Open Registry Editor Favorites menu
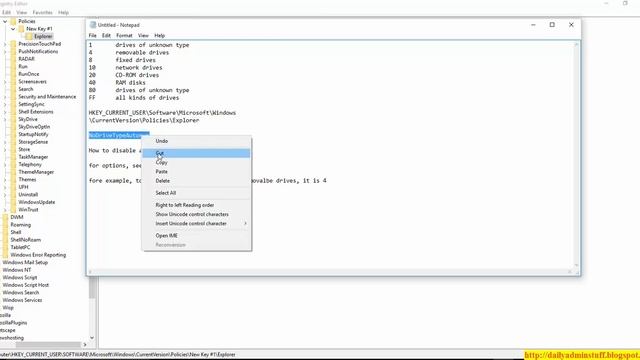640x360 pixels. point(42,13)
